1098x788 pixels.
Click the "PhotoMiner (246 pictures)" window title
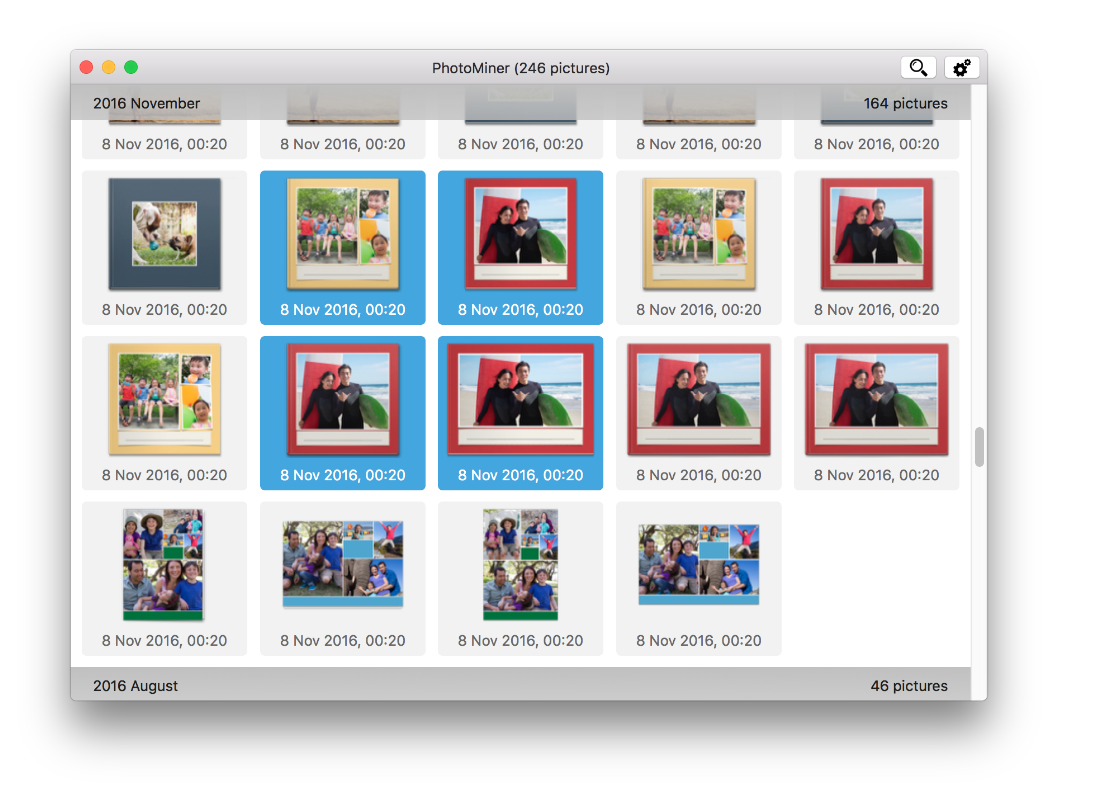pyautogui.click(x=520, y=68)
